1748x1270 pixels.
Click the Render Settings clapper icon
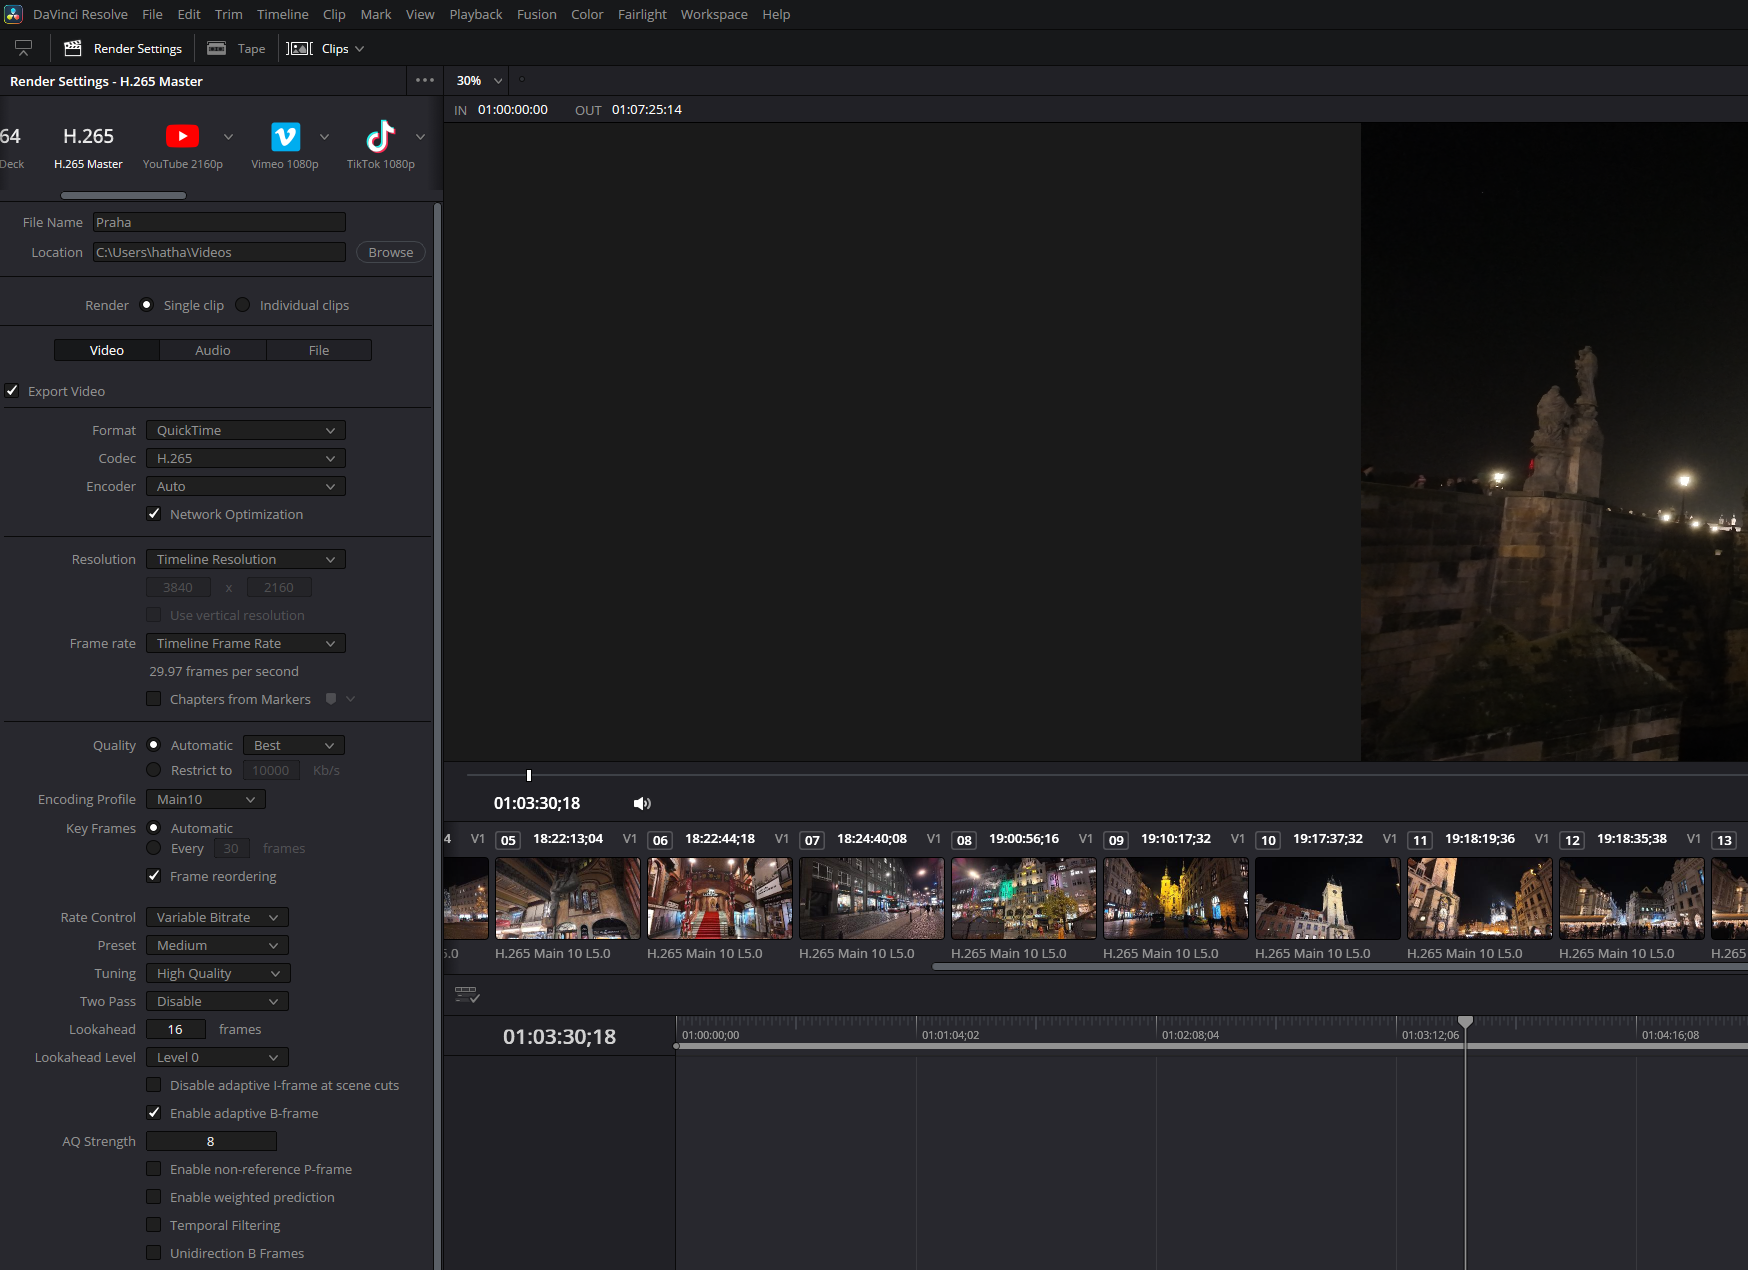(73, 48)
